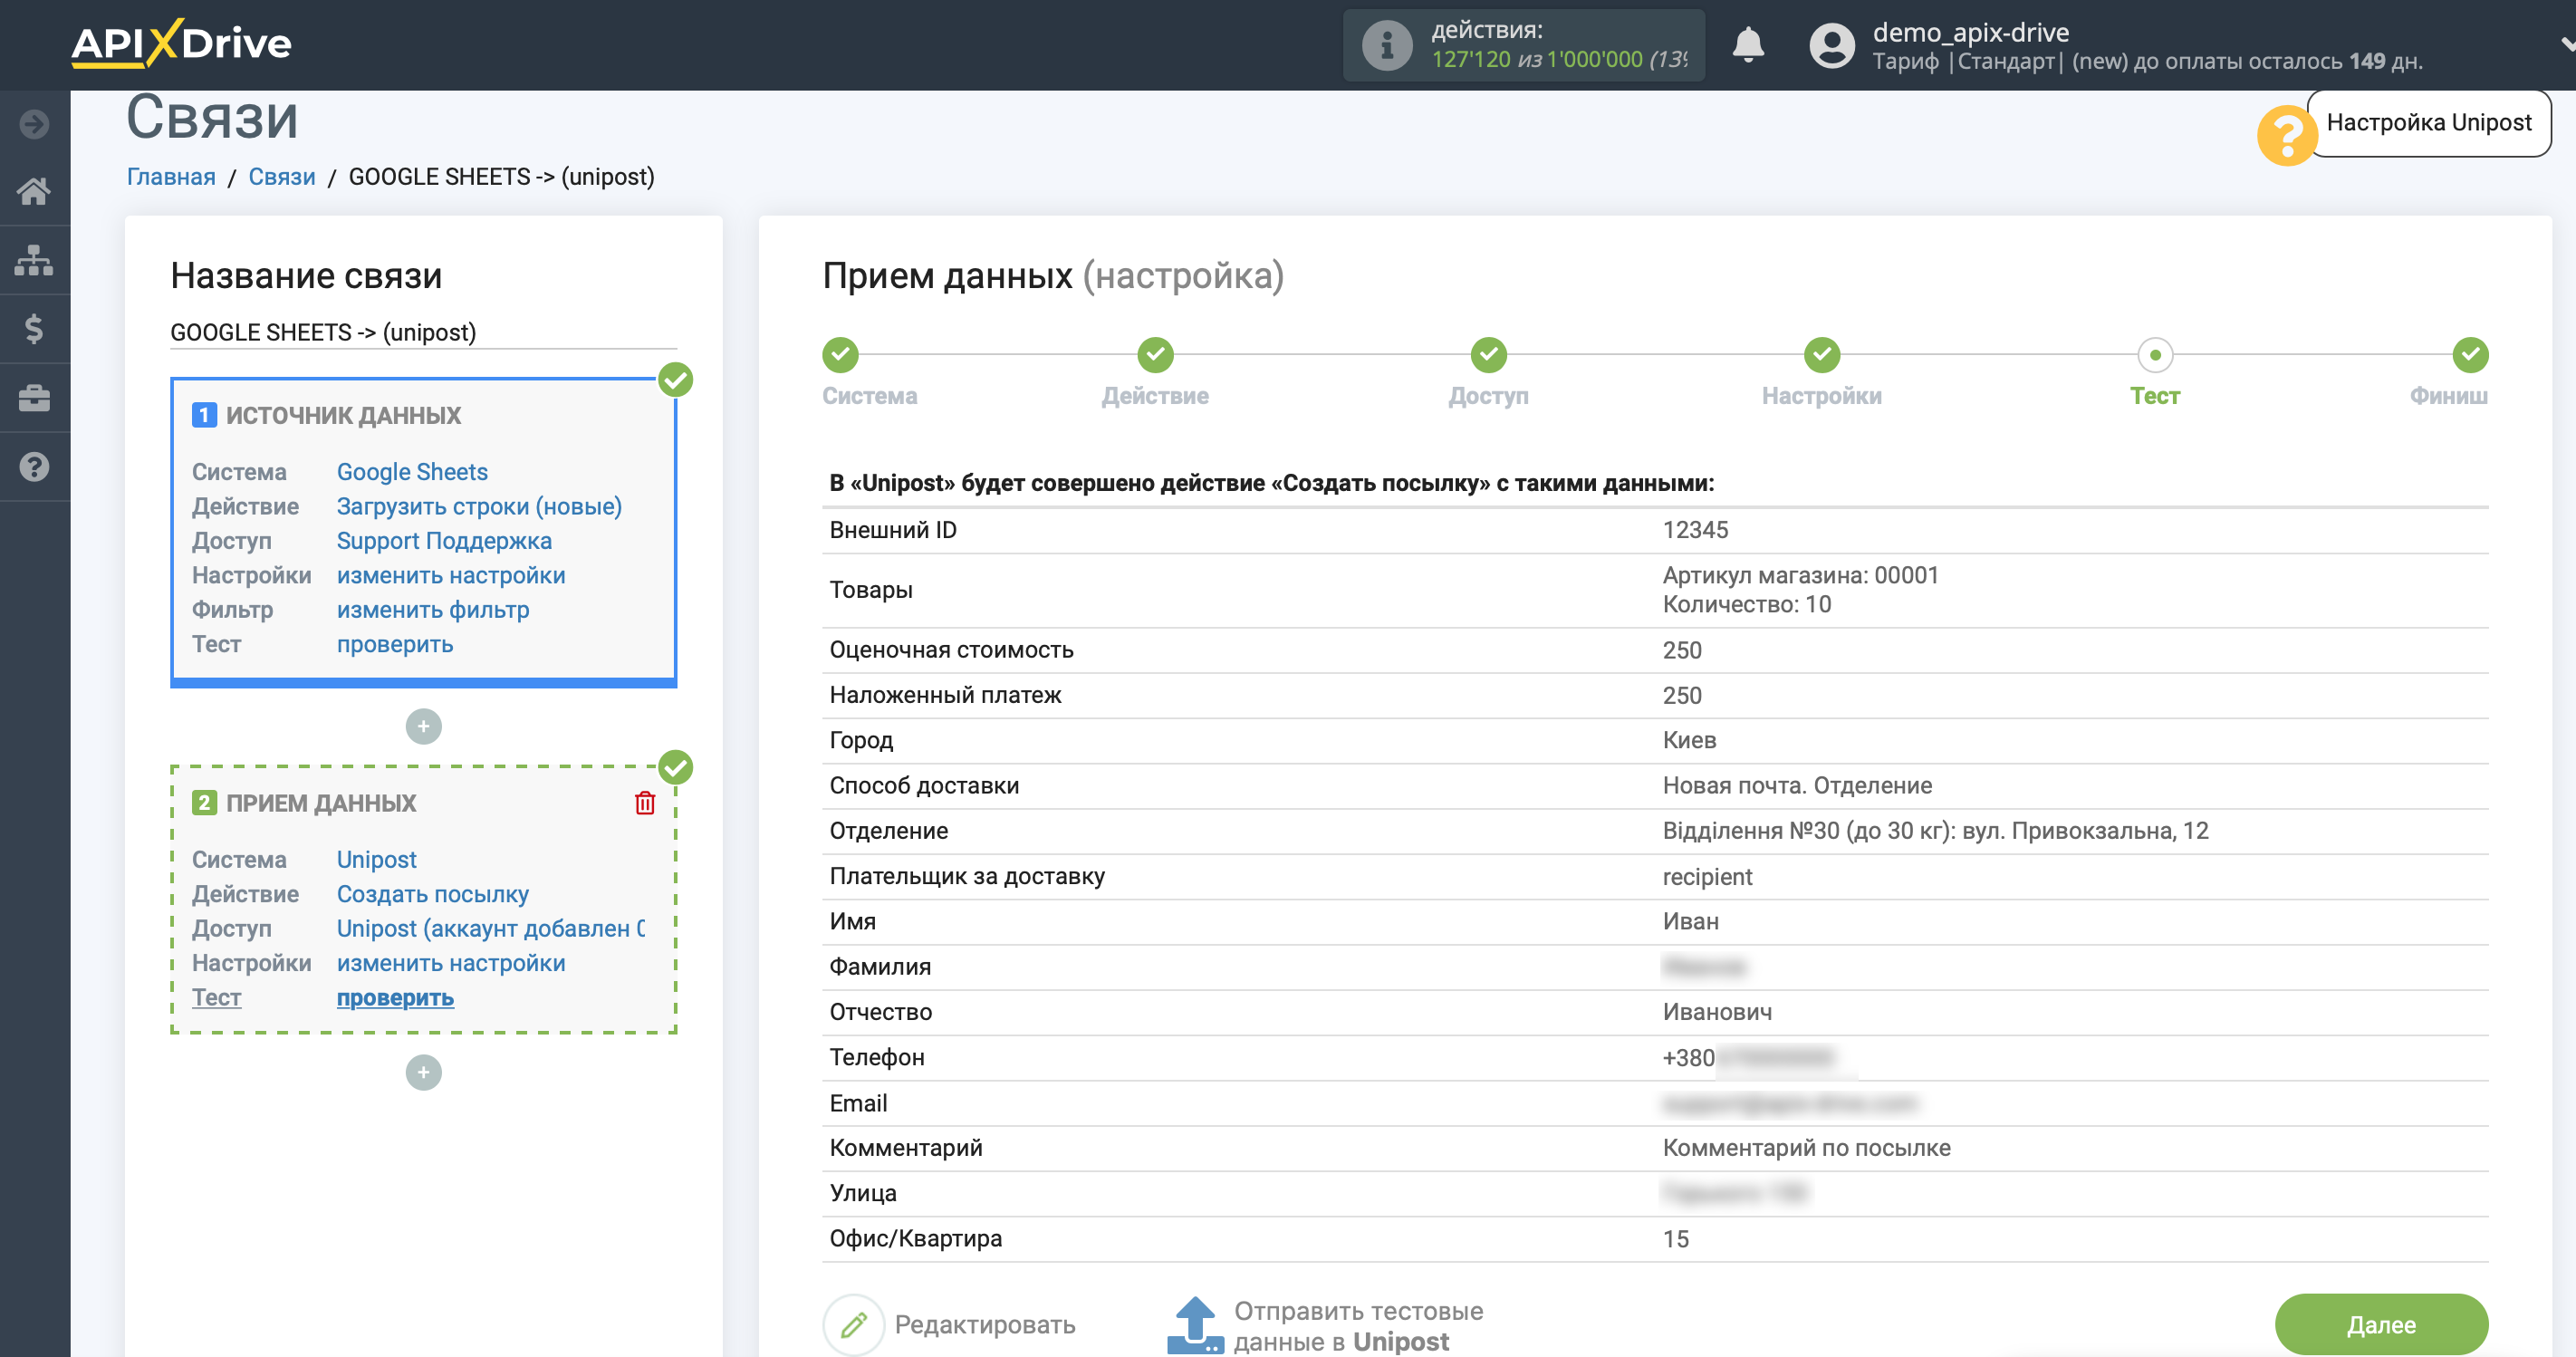Viewport: 2576px width, 1357px height.
Task: Open Главная breadcrumb link
Action: point(171,177)
